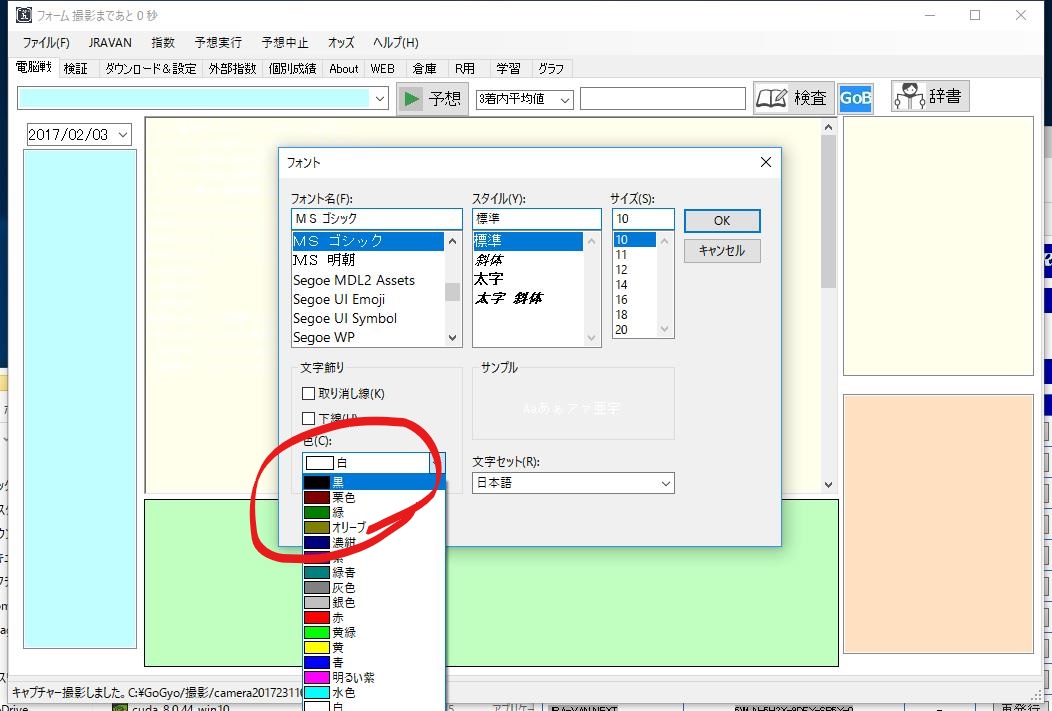This screenshot has height=711, width=1052.
Task: Switch to the R用 tab
Action: tap(464, 68)
